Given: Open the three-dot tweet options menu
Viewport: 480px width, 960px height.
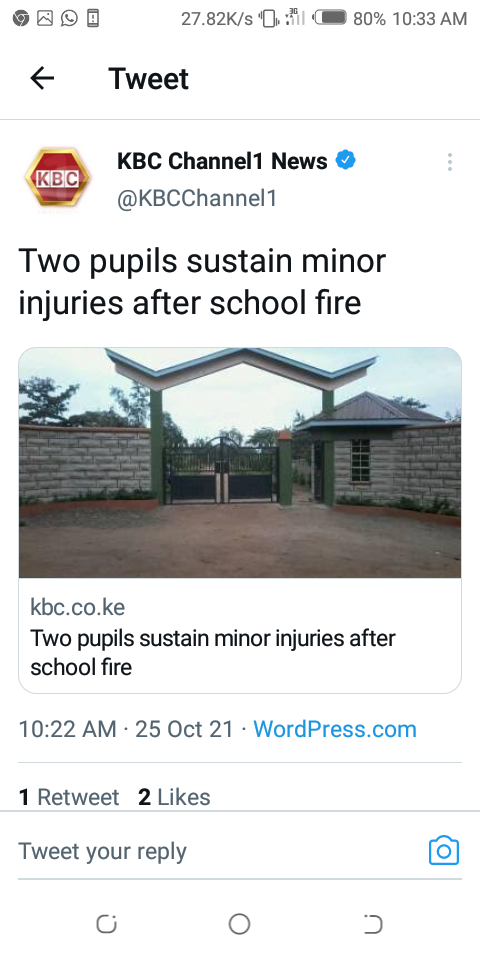Looking at the screenshot, I should (x=449, y=162).
